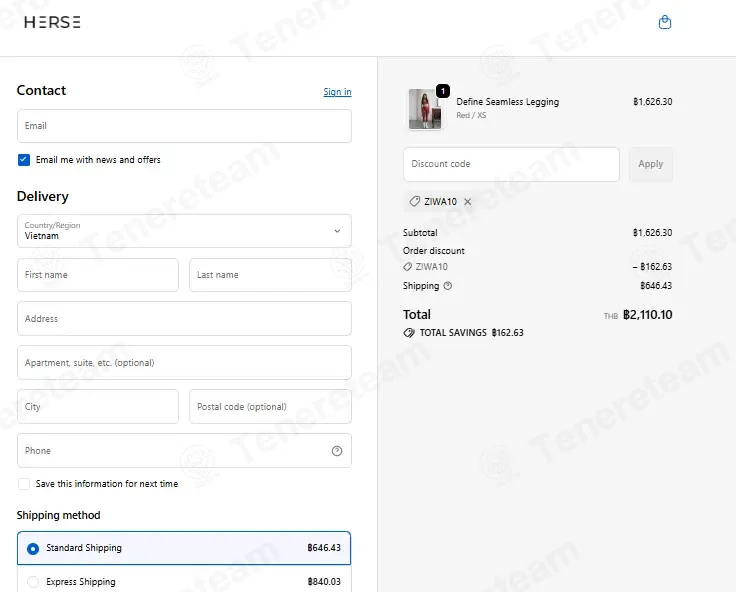Select Standard Shipping radio button
736x592 pixels.
(33, 548)
